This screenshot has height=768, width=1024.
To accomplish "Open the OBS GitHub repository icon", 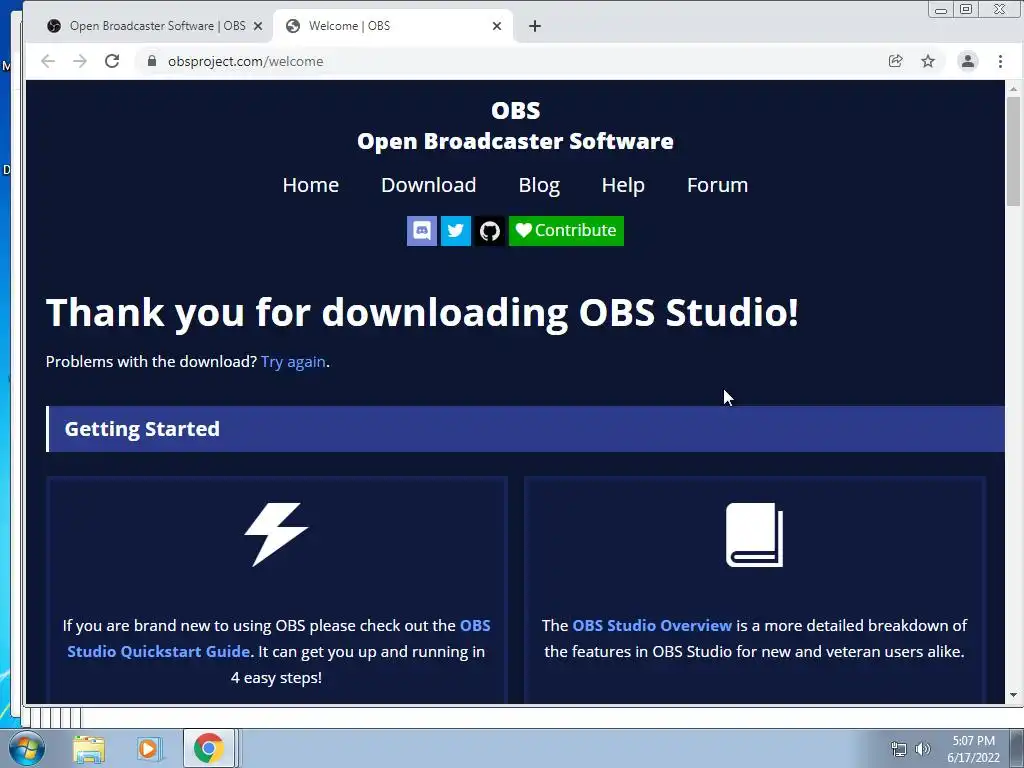I will click(x=490, y=231).
